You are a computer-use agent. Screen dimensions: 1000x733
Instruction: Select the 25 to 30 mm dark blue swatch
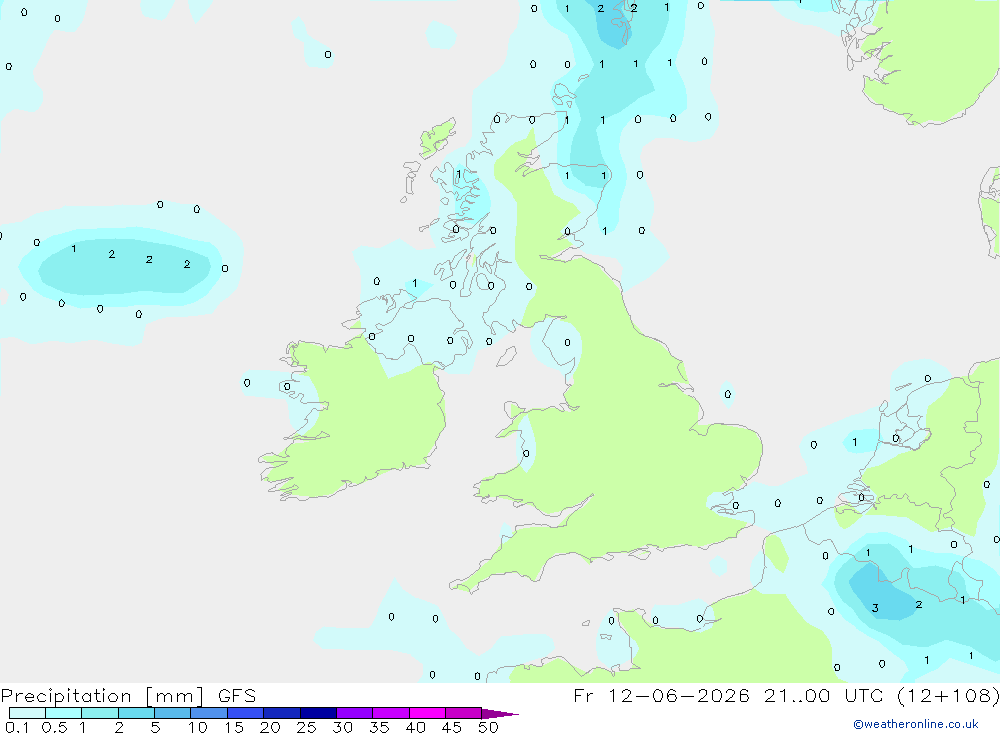[318, 713]
